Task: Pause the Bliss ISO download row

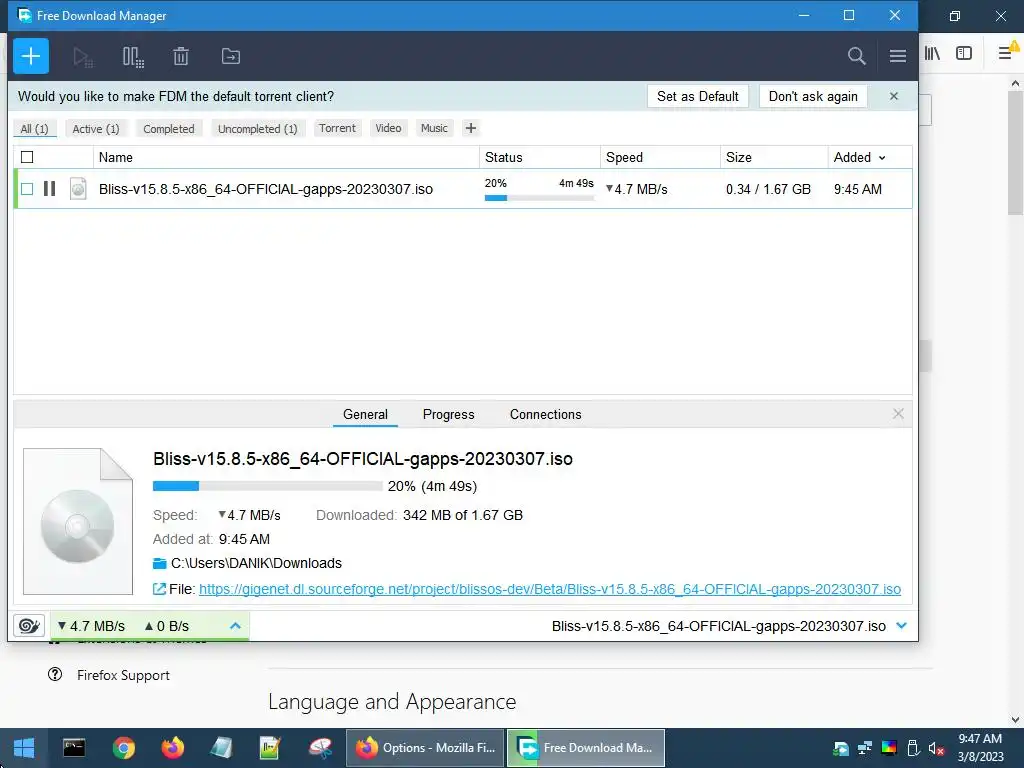Action: tap(50, 189)
